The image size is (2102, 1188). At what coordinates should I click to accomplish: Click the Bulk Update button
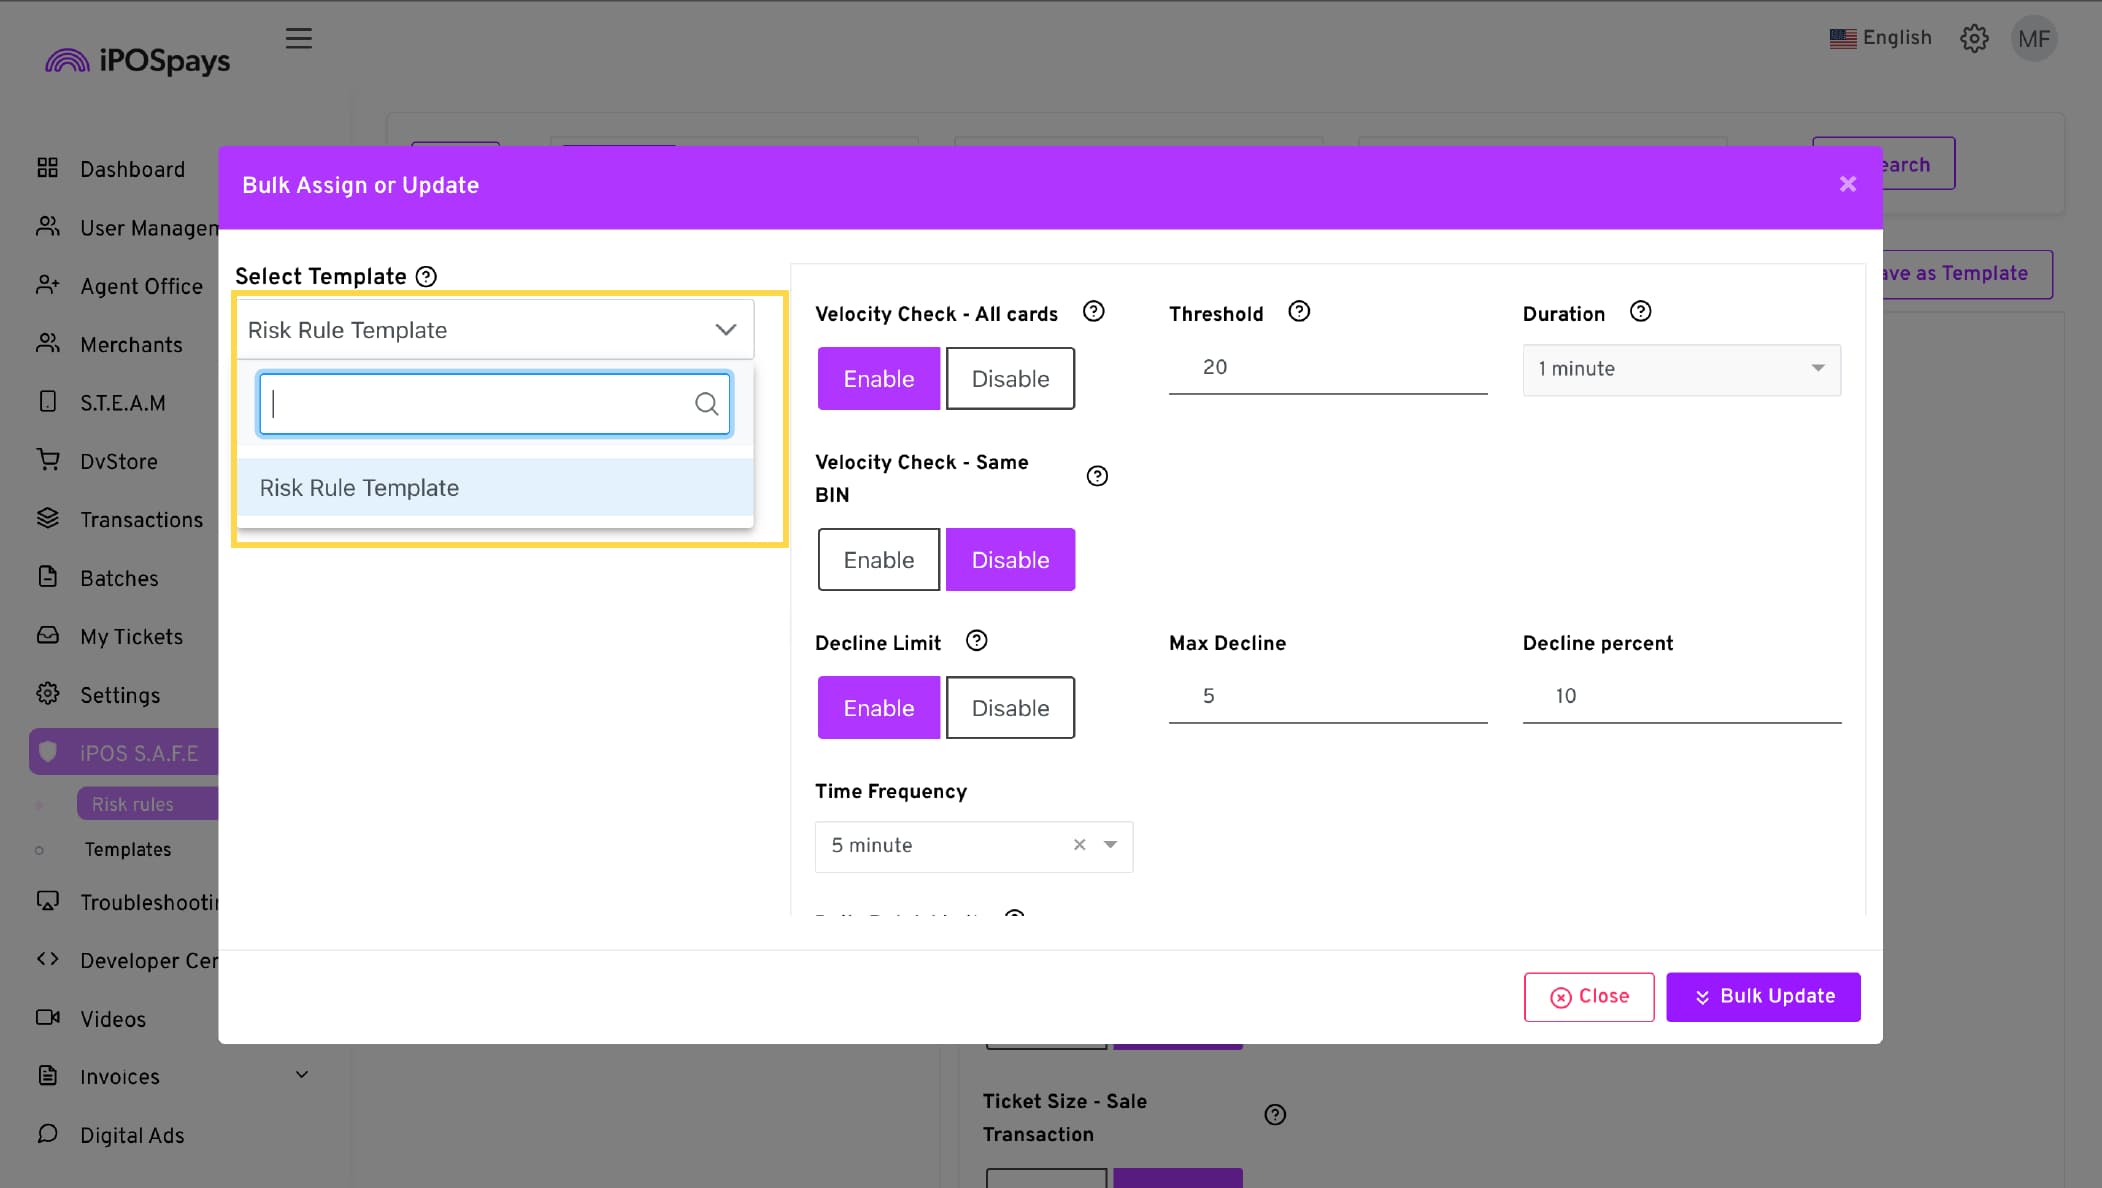click(1762, 996)
